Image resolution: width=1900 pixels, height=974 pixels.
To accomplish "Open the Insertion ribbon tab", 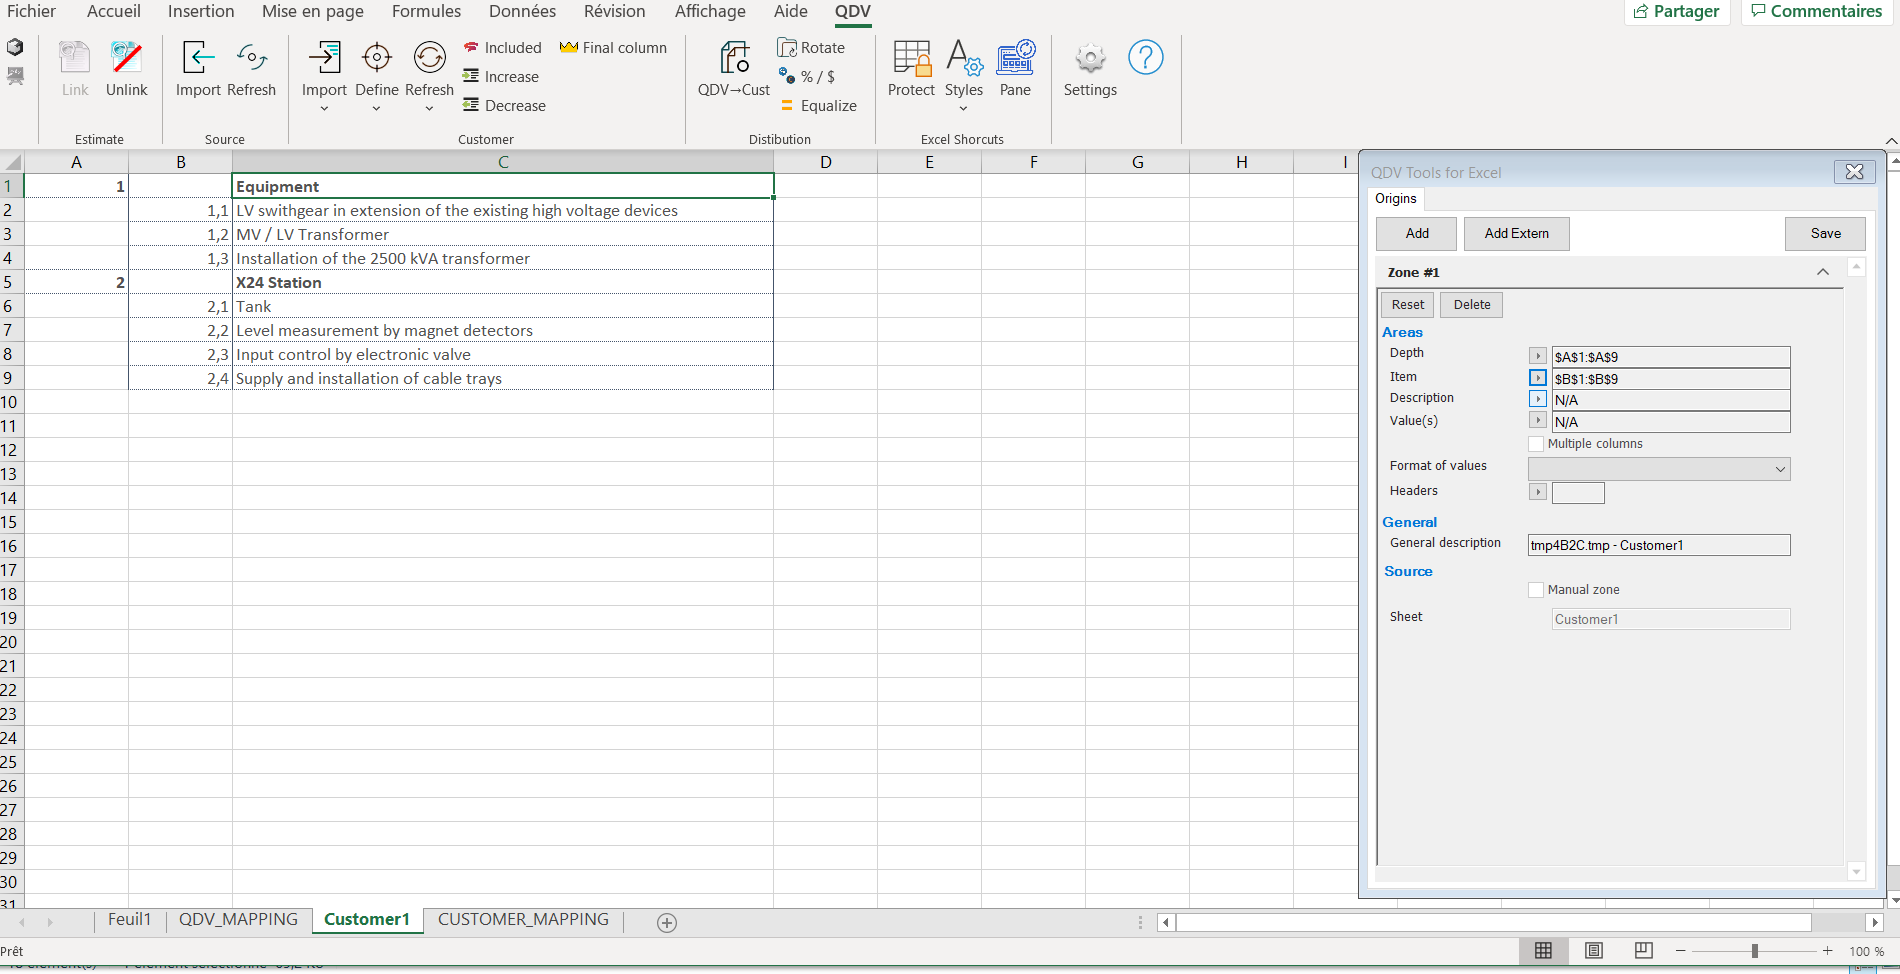I will [x=201, y=11].
